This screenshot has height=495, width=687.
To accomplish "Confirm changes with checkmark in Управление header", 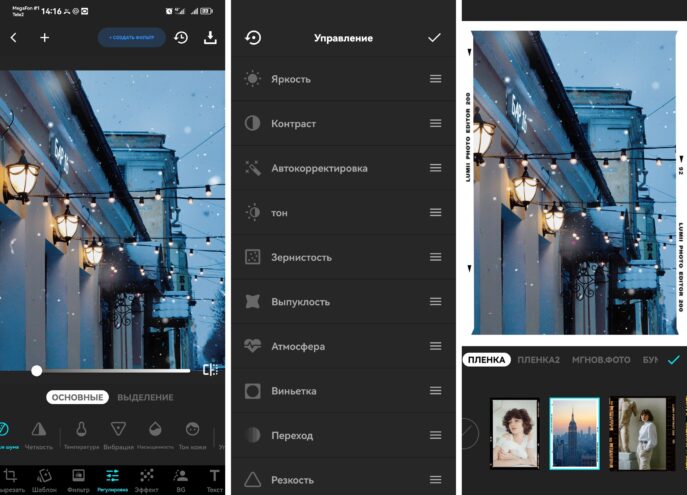I will pyautogui.click(x=434, y=38).
